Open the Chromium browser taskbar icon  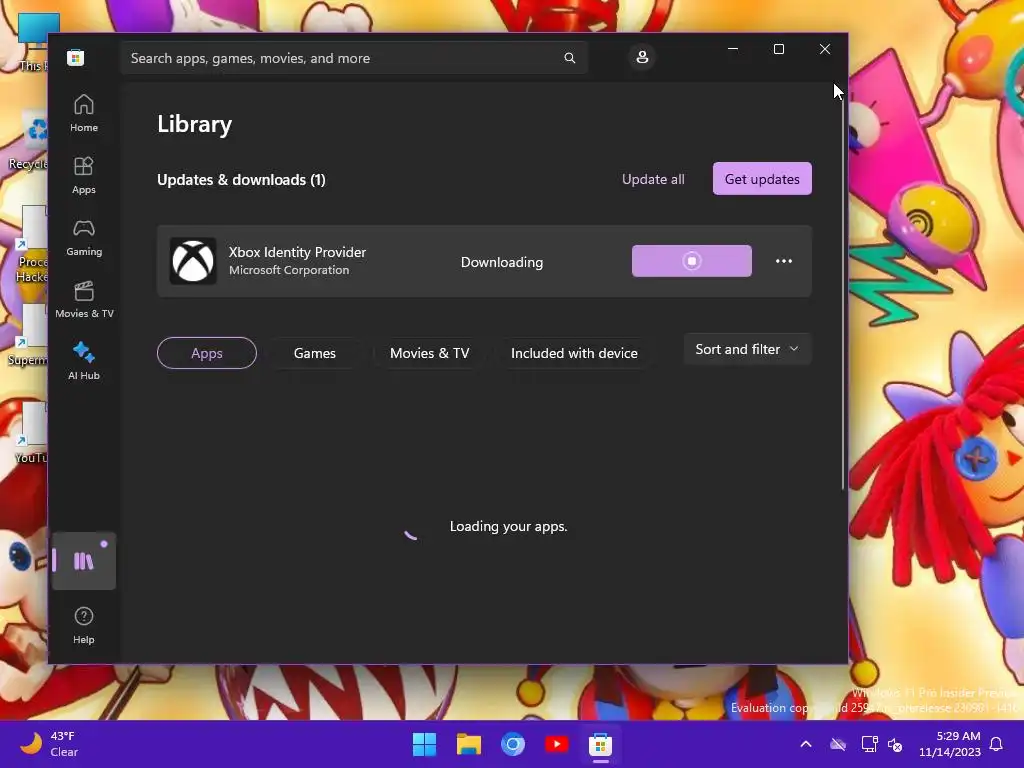pyautogui.click(x=513, y=744)
